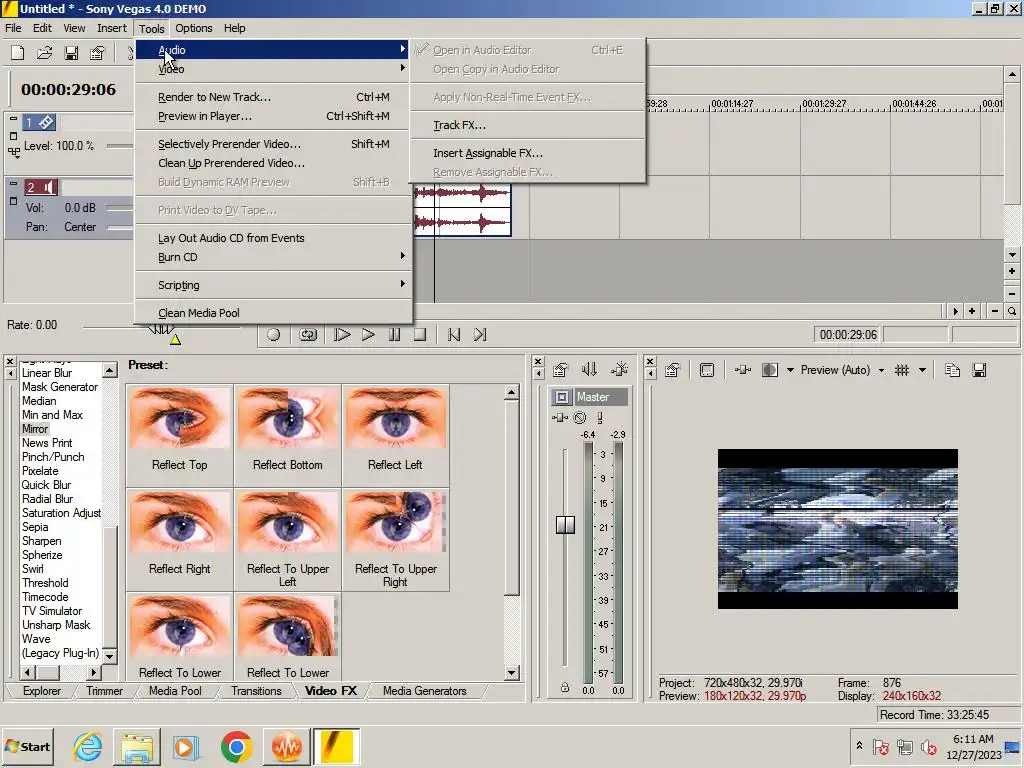Expand the Scripting submenu
The width and height of the screenshot is (1024, 768).
point(274,285)
